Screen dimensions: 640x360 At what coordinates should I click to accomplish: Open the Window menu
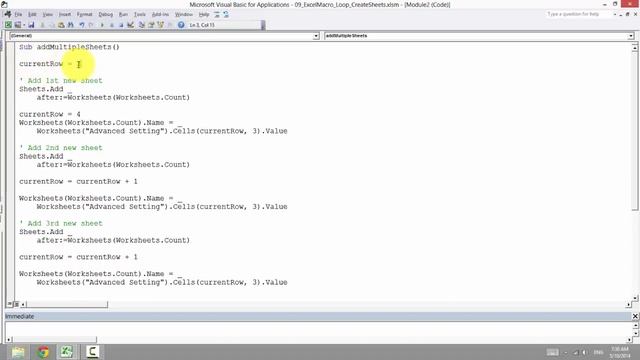point(184,14)
